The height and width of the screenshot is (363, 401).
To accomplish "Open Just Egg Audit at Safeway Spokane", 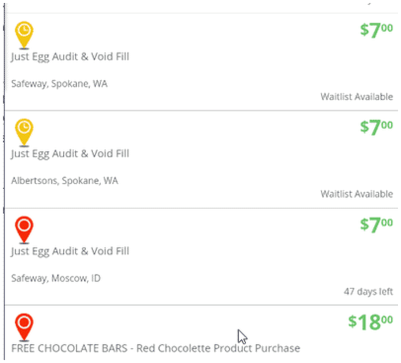I will (70, 57).
